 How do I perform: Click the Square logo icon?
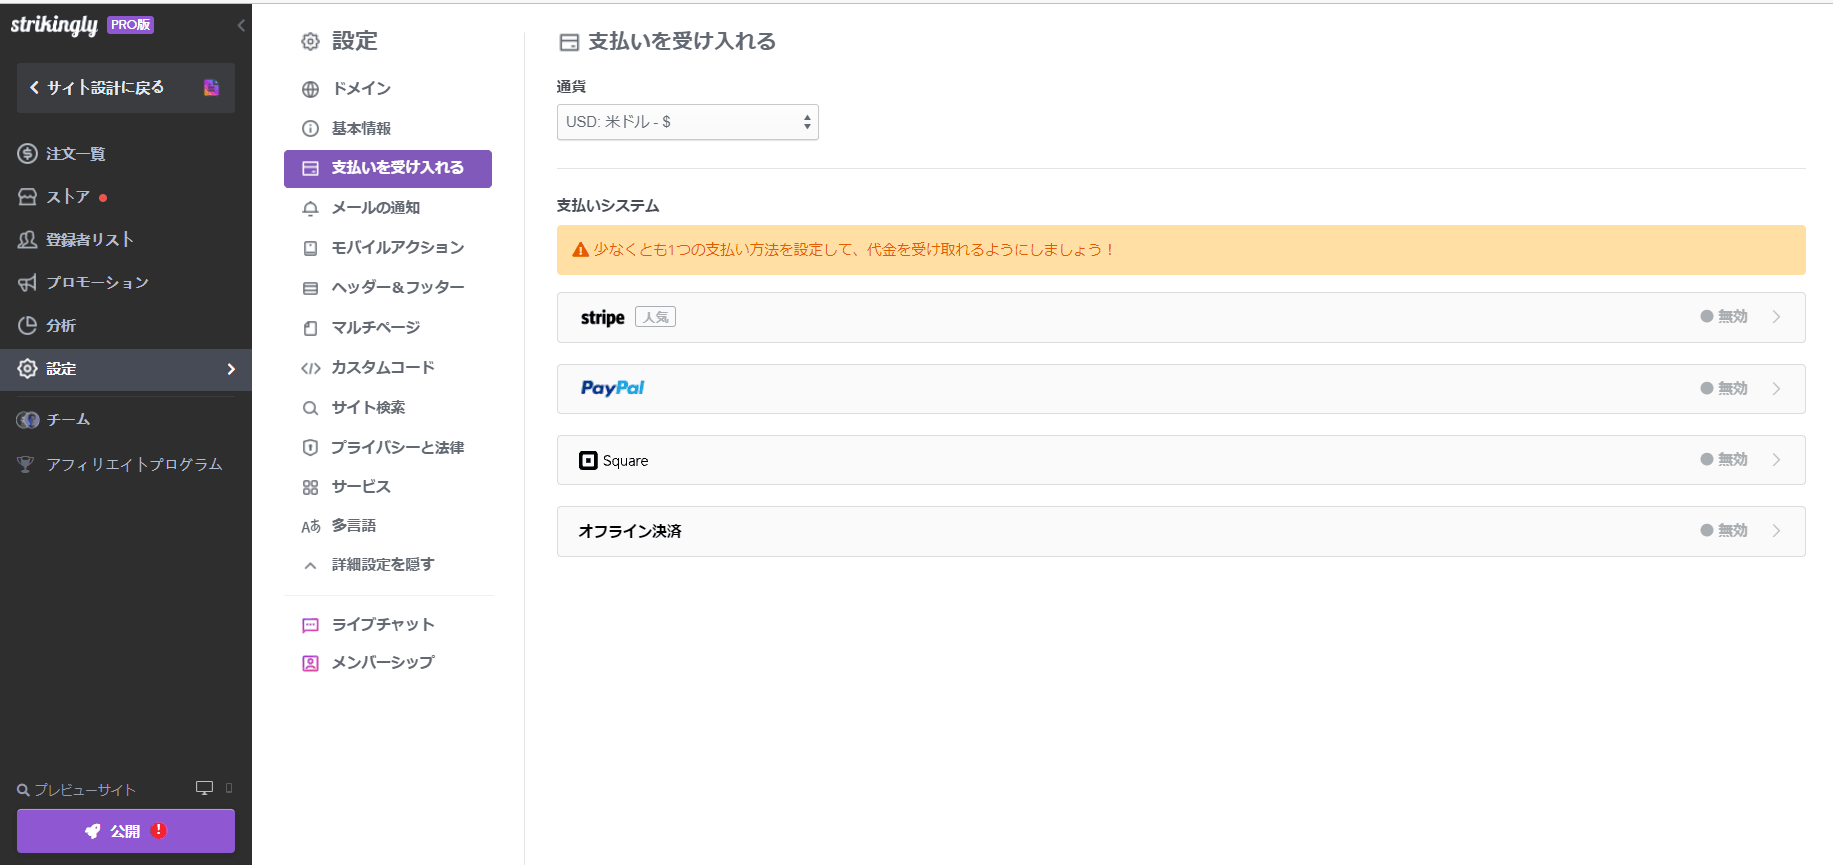(x=588, y=461)
